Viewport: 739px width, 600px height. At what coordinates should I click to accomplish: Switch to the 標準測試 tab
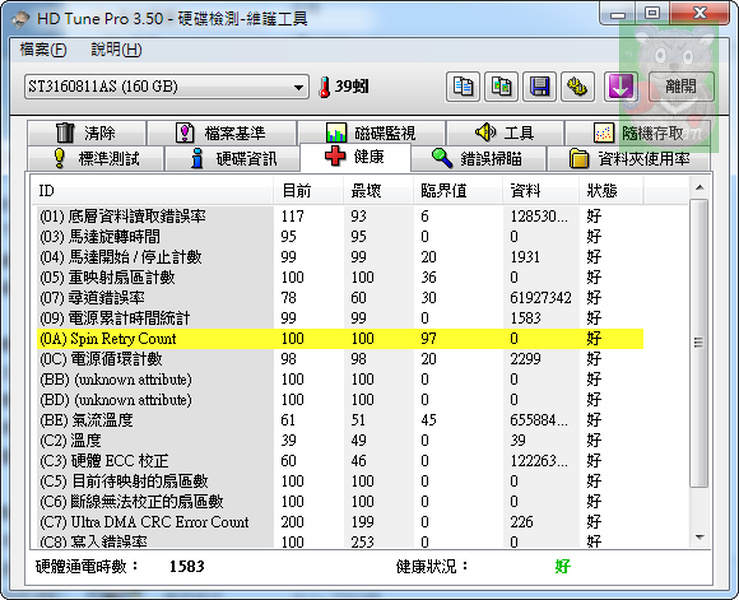(96, 158)
